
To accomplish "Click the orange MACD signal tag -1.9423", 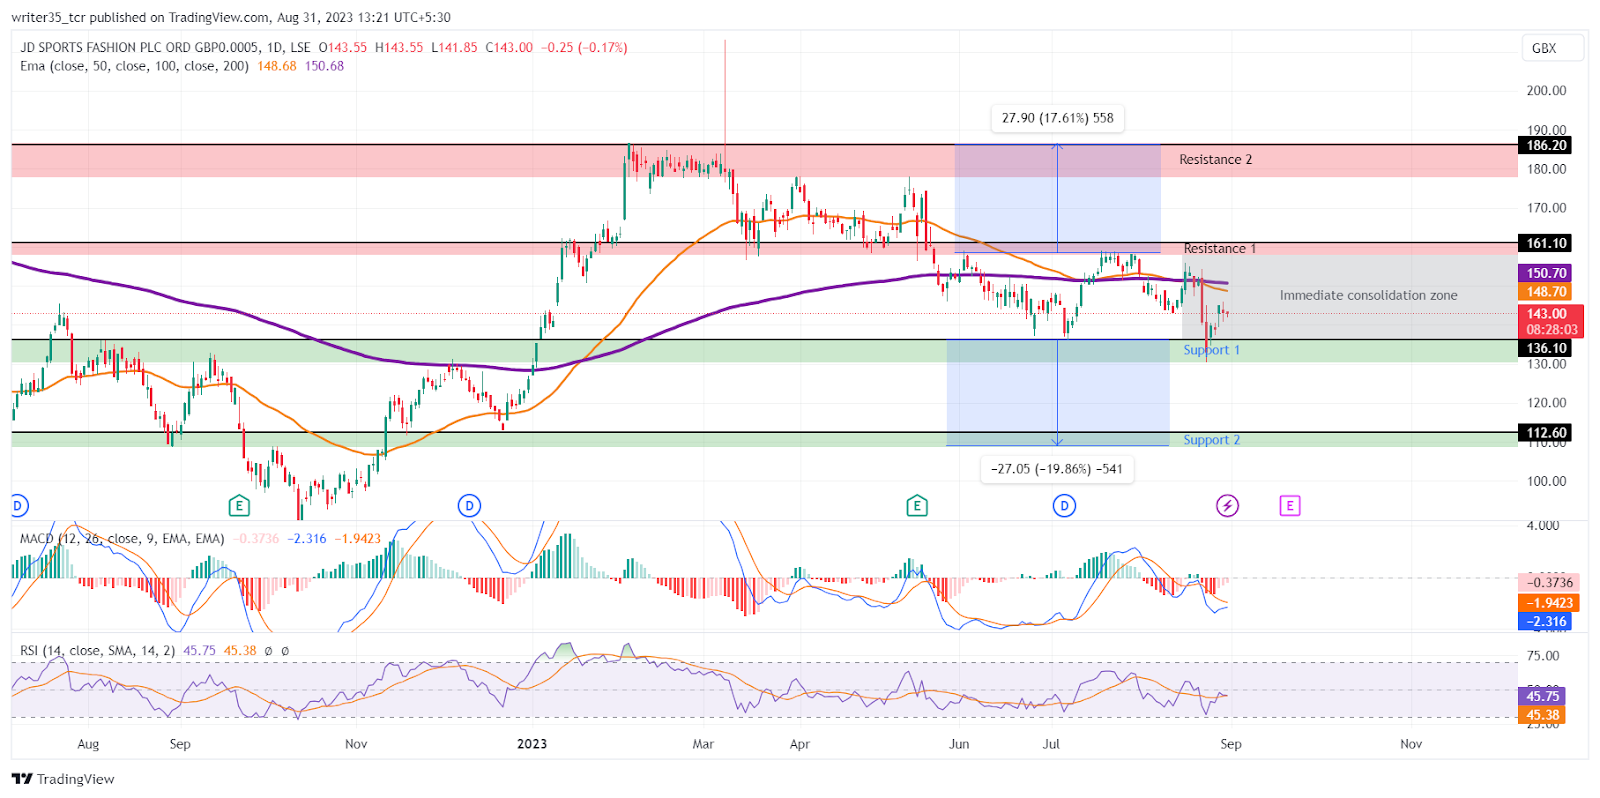I will click(1550, 603).
